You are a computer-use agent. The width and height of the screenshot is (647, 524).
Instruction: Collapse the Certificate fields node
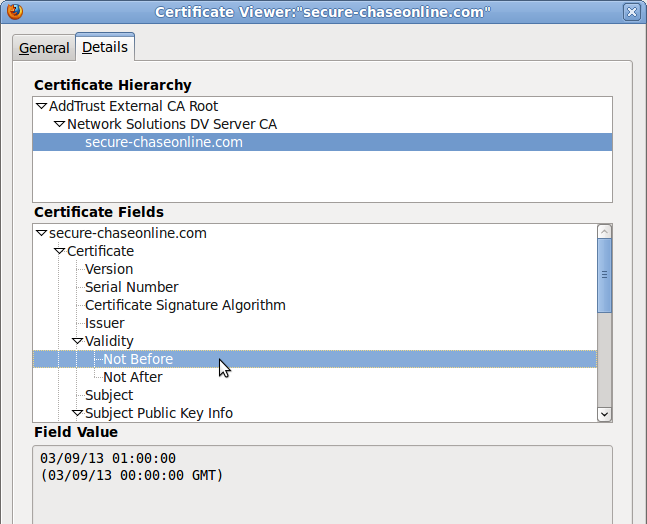tap(59, 251)
